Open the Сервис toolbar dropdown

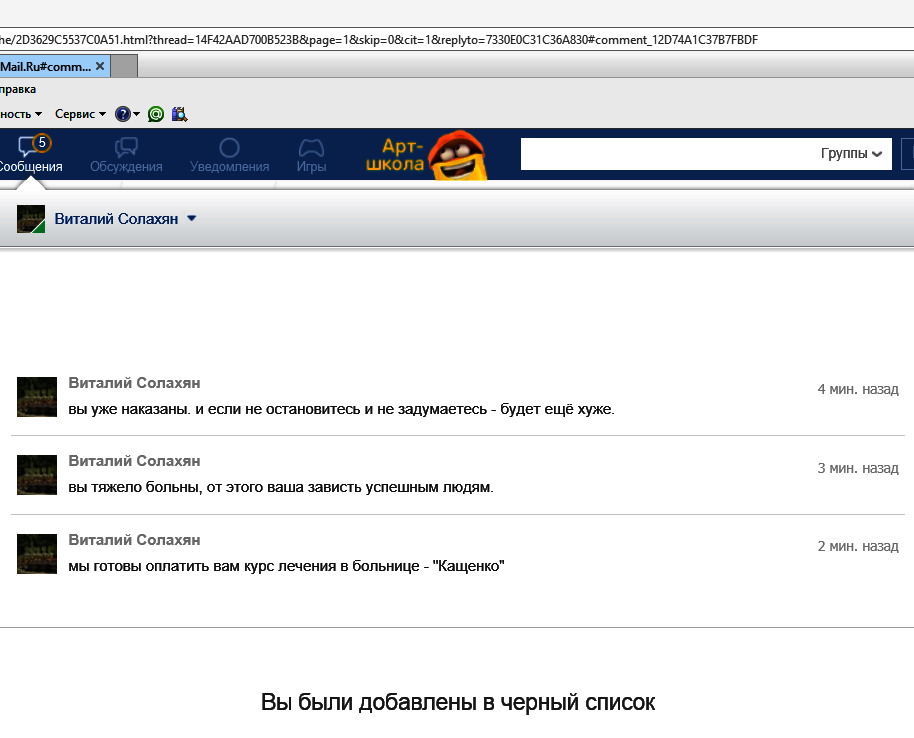tap(80, 114)
